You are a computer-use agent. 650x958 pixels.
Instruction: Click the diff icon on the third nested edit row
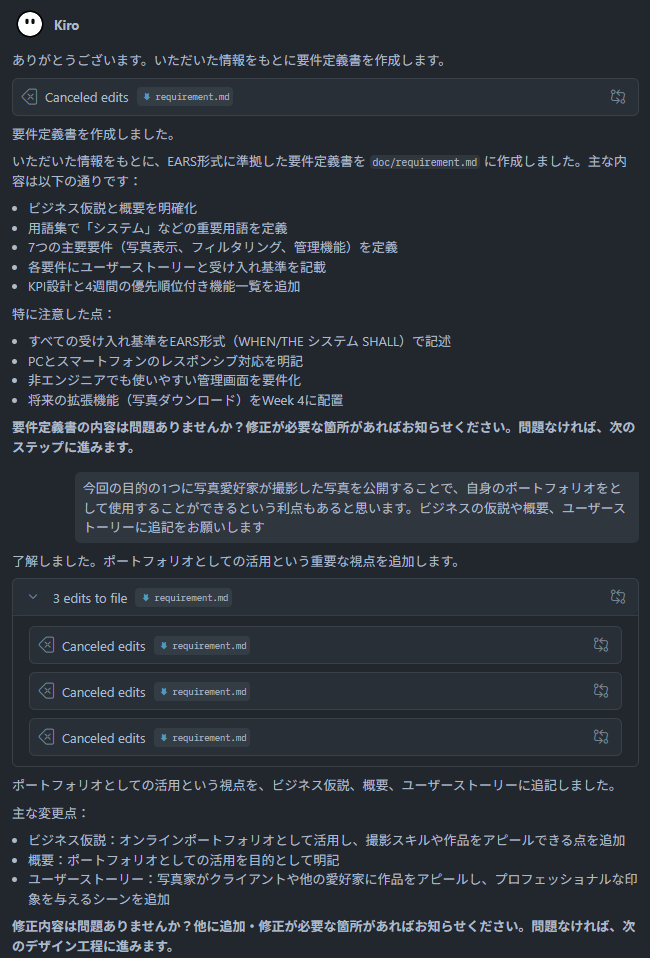pos(601,737)
